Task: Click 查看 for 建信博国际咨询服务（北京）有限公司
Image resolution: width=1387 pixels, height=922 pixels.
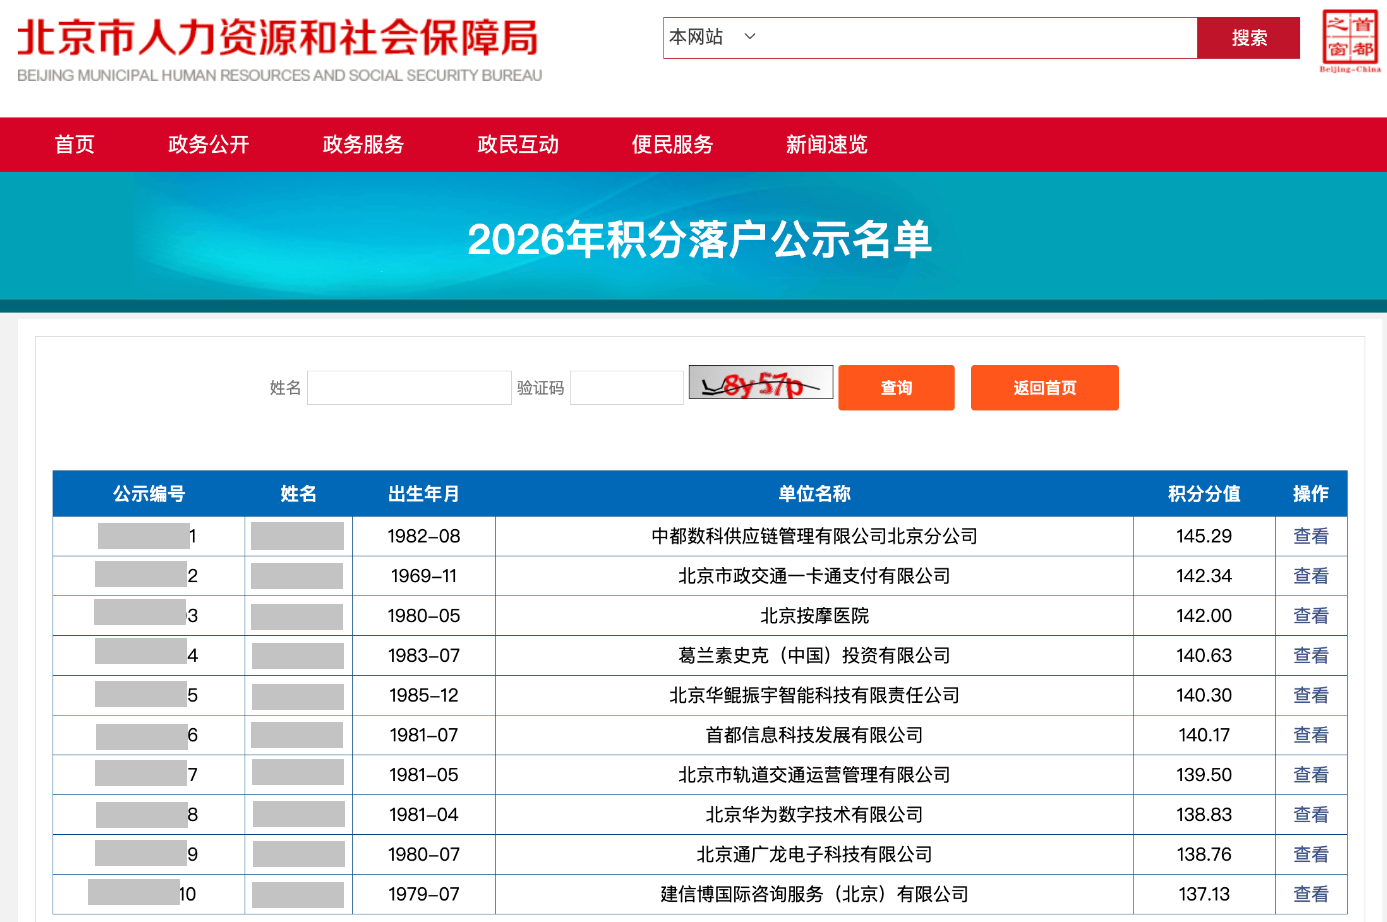Action: [1311, 894]
